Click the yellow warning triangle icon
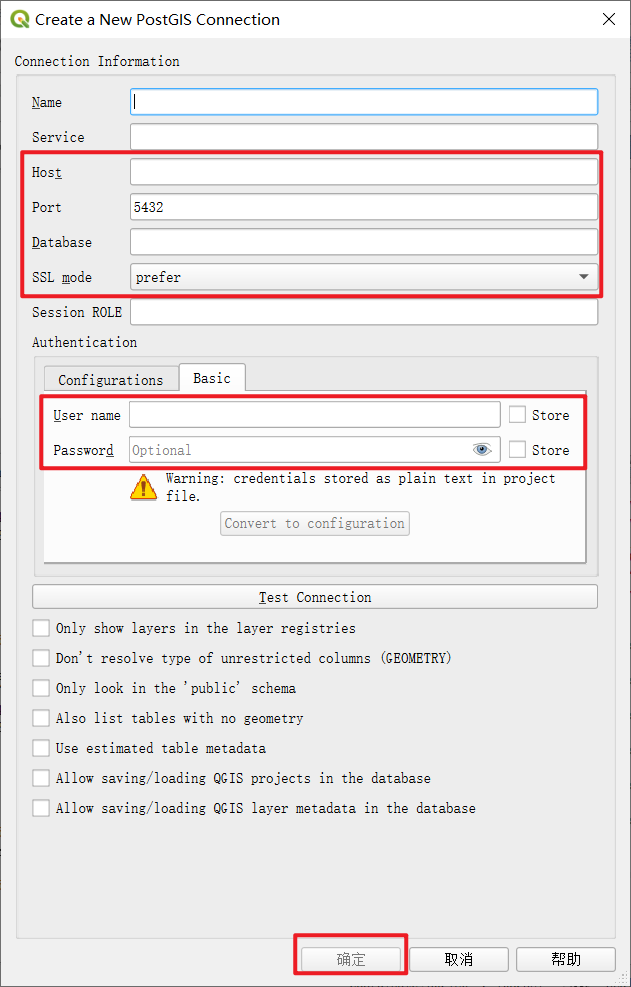The width and height of the screenshot is (631, 987). (144, 487)
